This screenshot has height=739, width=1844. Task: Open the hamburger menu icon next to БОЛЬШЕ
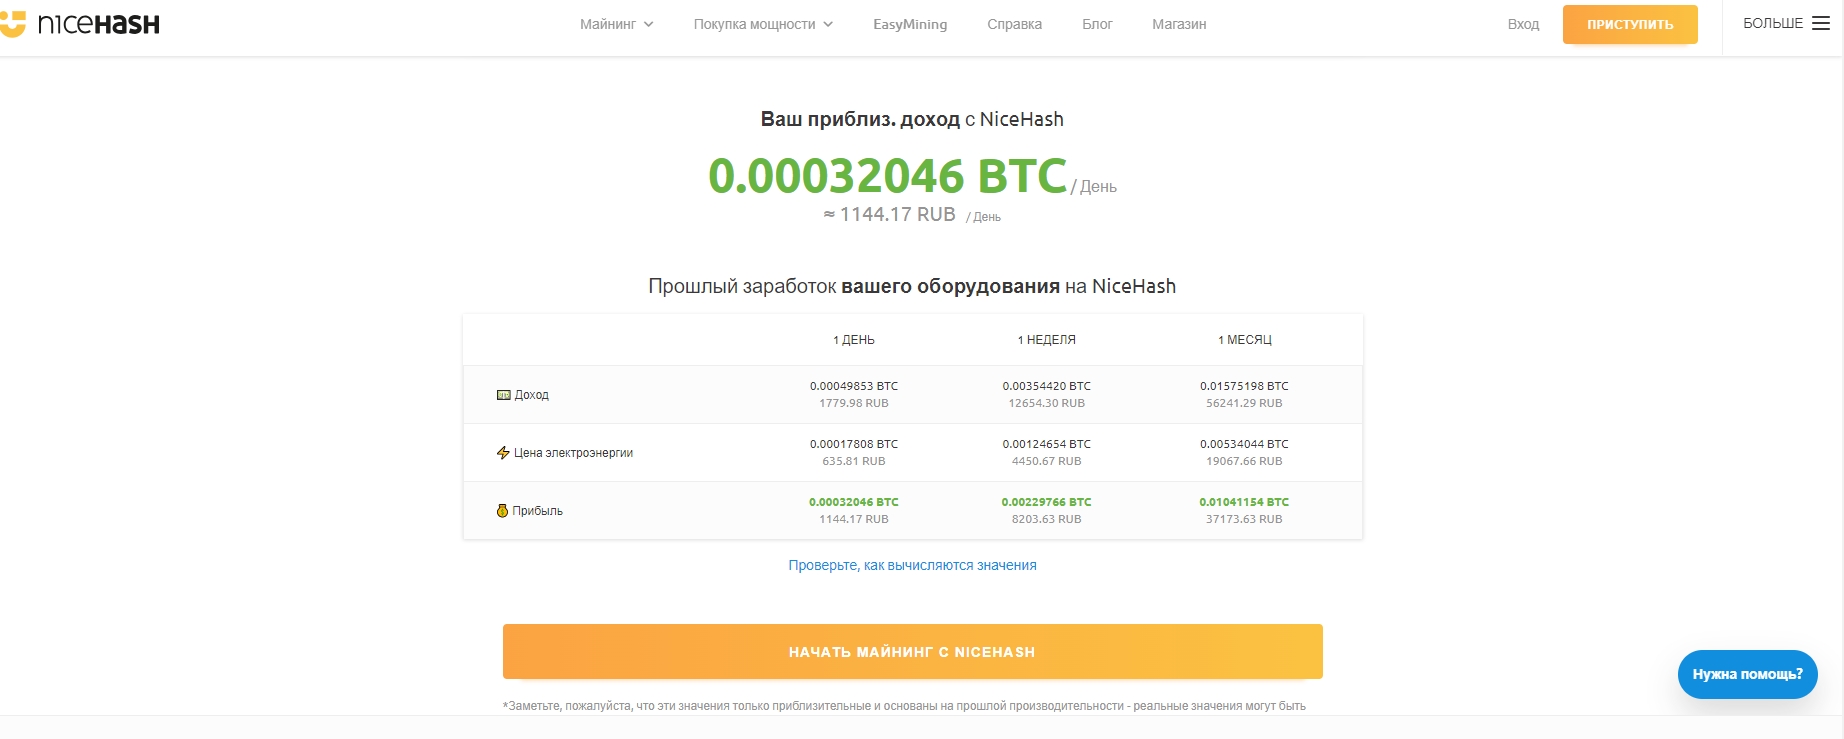tap(1821, 23)
